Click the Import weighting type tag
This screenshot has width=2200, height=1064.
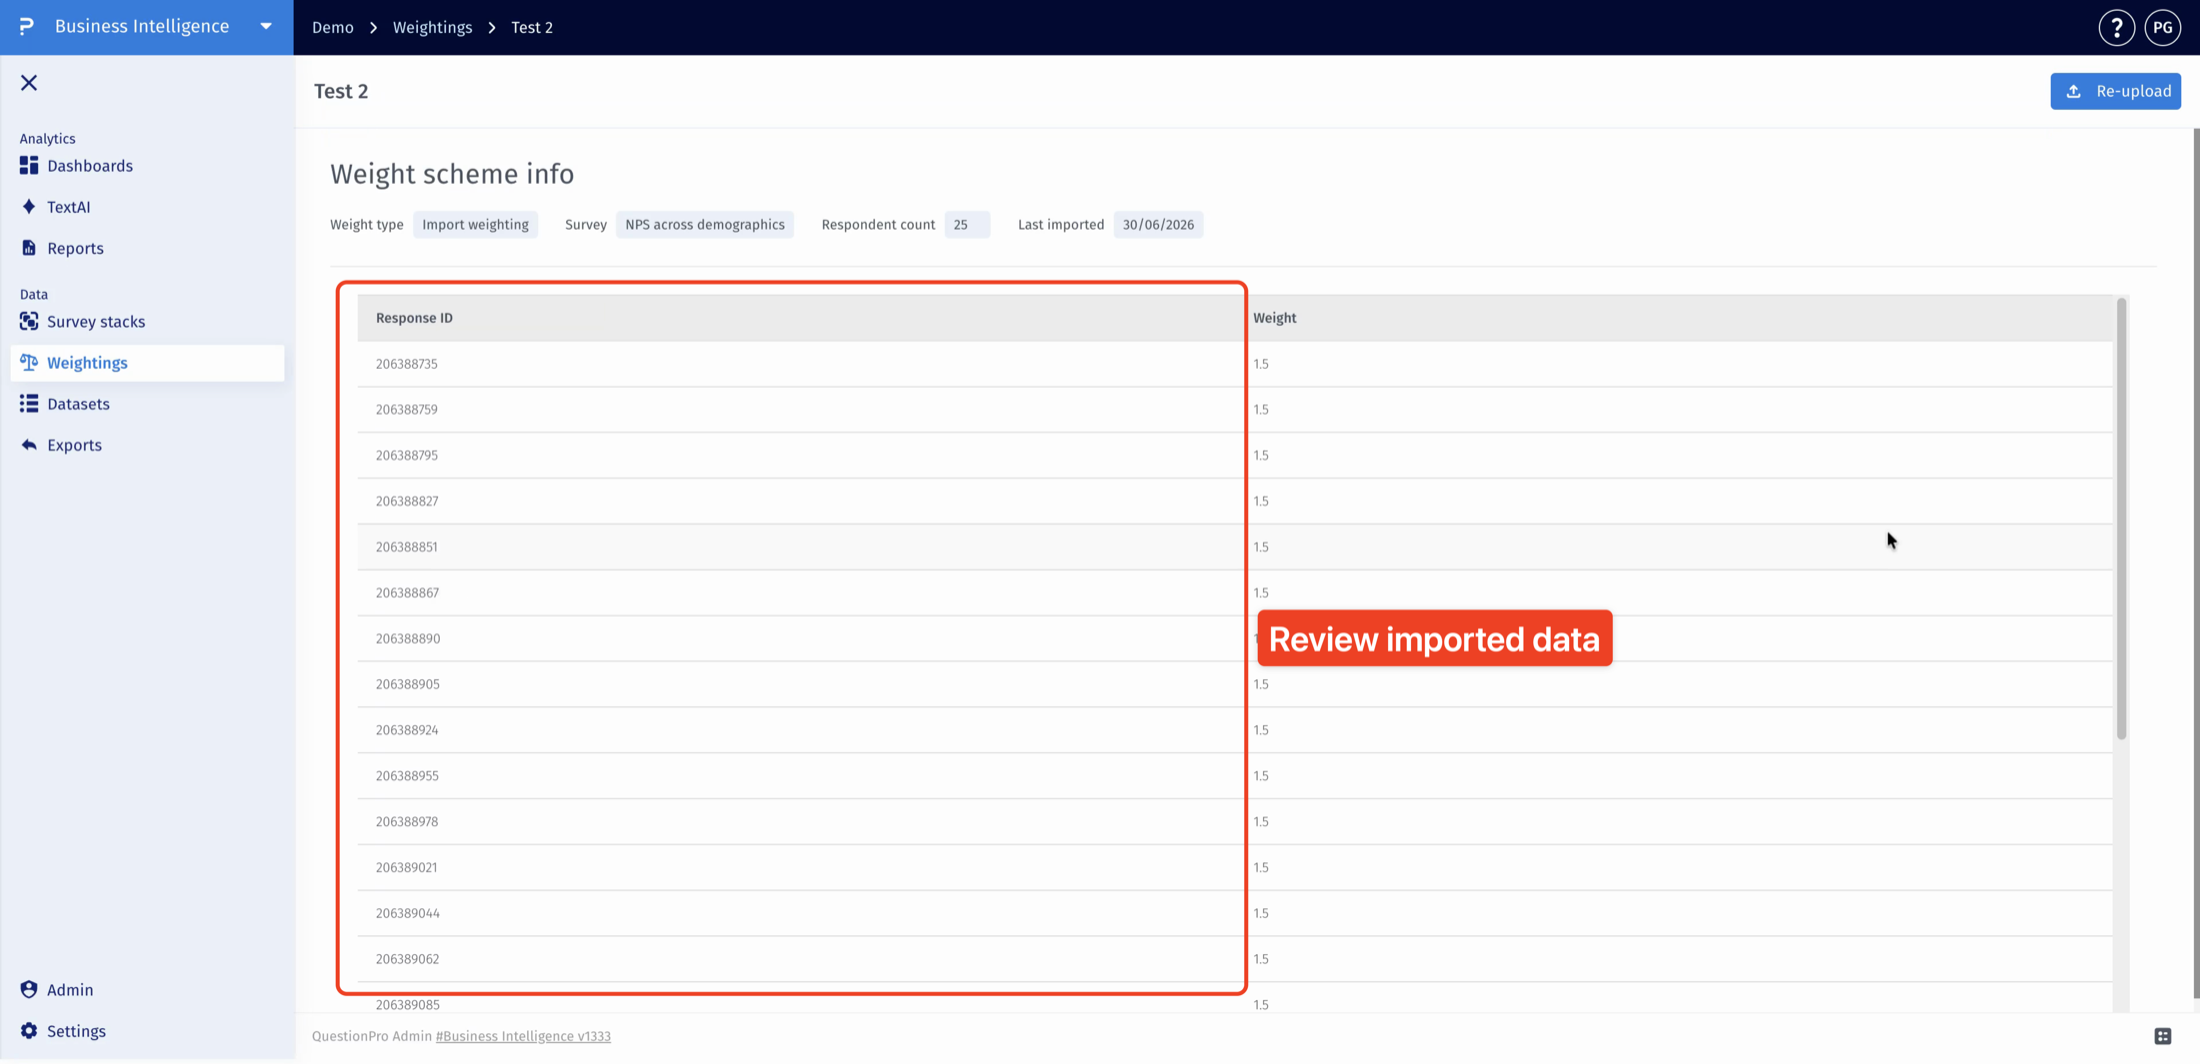coord(475,225)
